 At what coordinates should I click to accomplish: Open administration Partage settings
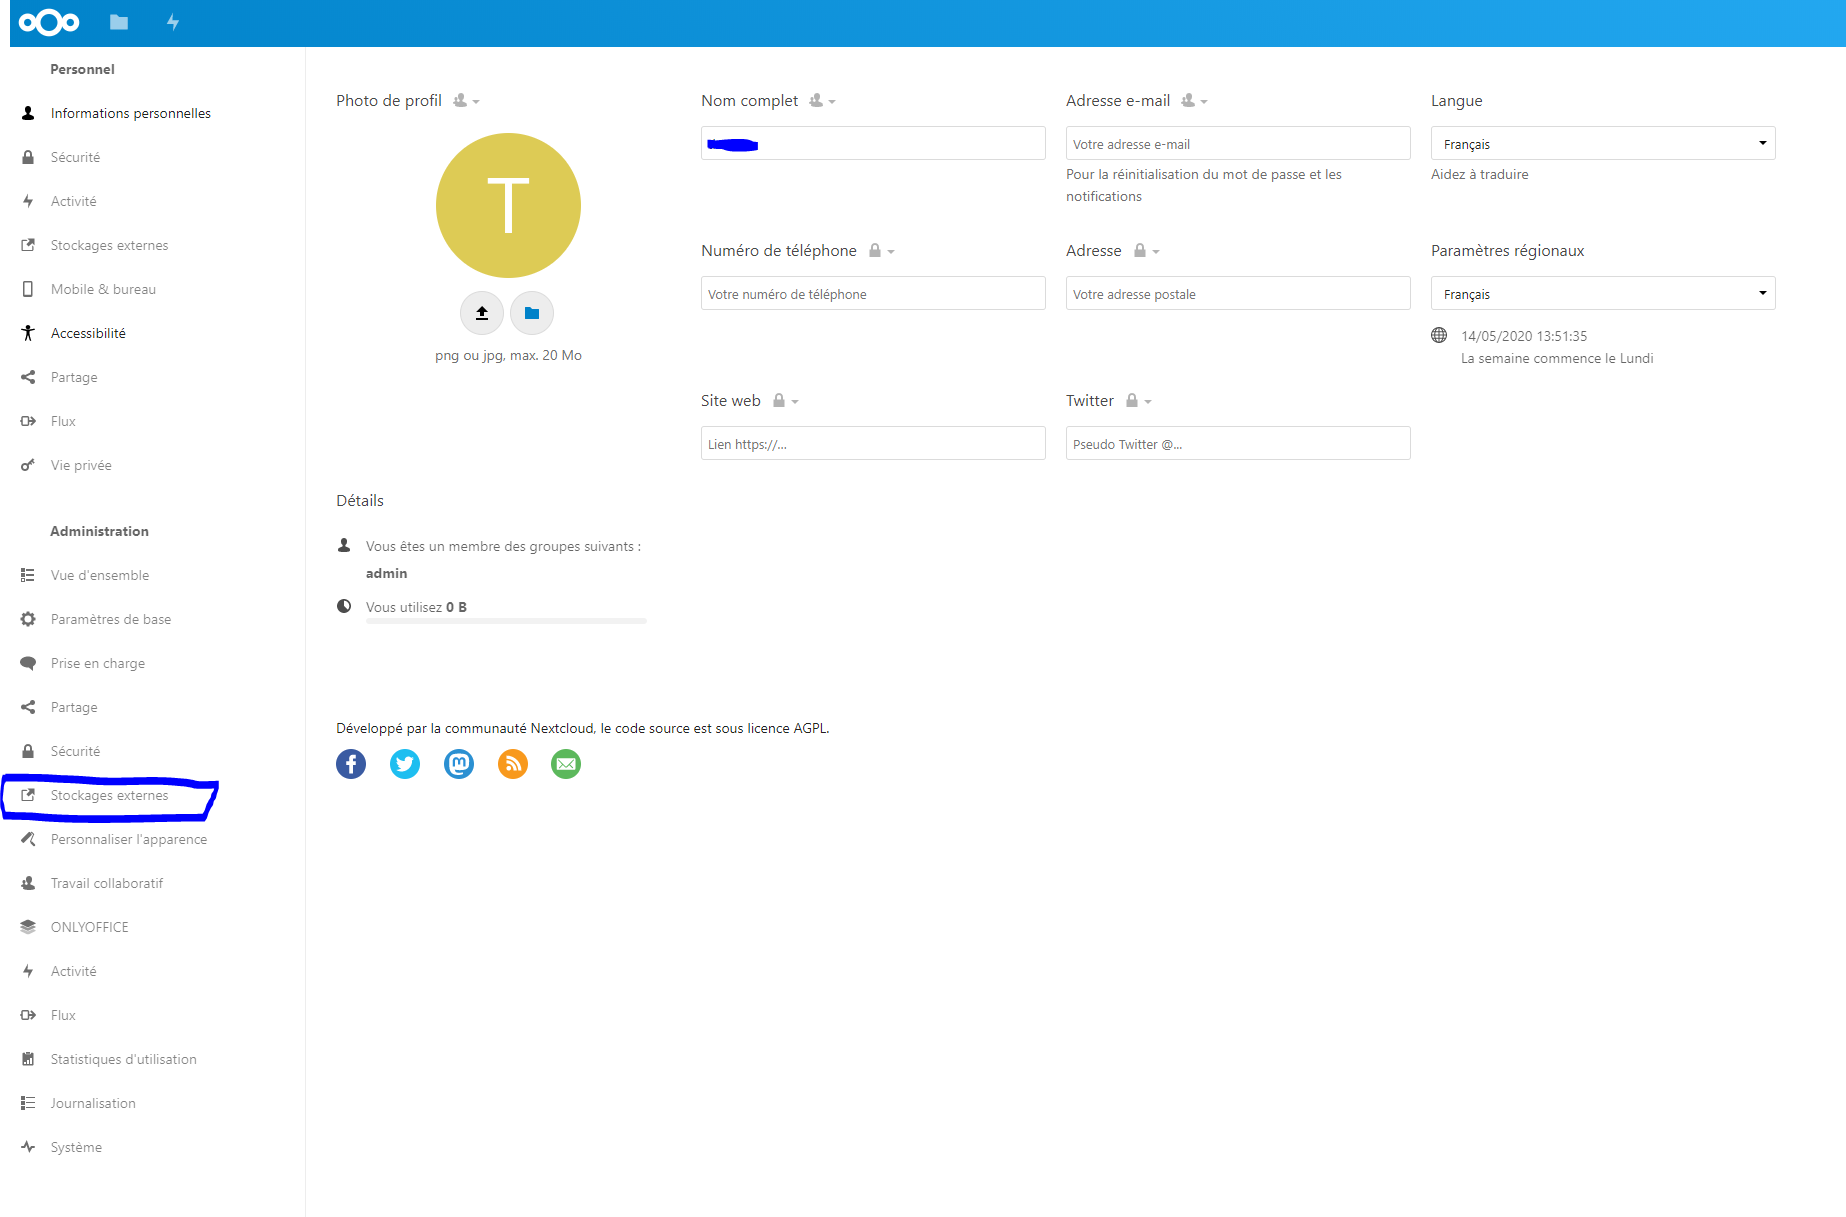(74, 707)
